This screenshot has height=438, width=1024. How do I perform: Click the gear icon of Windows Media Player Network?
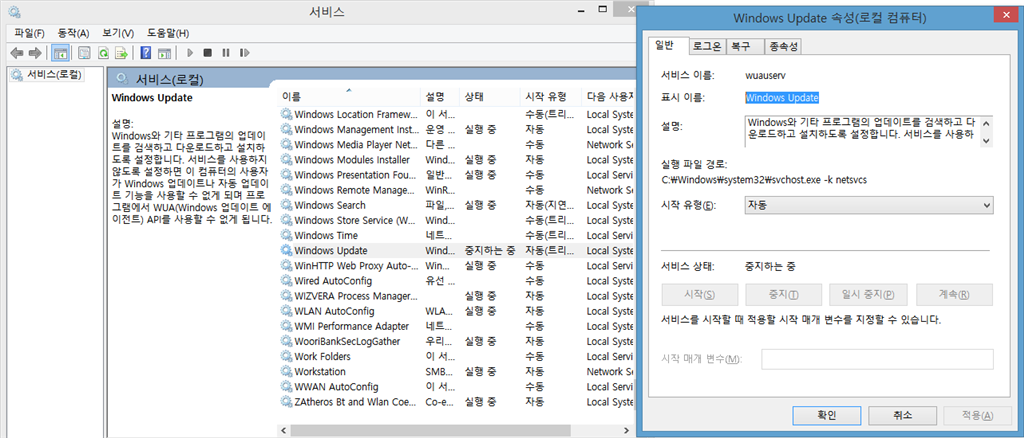(x=287, y=144)
